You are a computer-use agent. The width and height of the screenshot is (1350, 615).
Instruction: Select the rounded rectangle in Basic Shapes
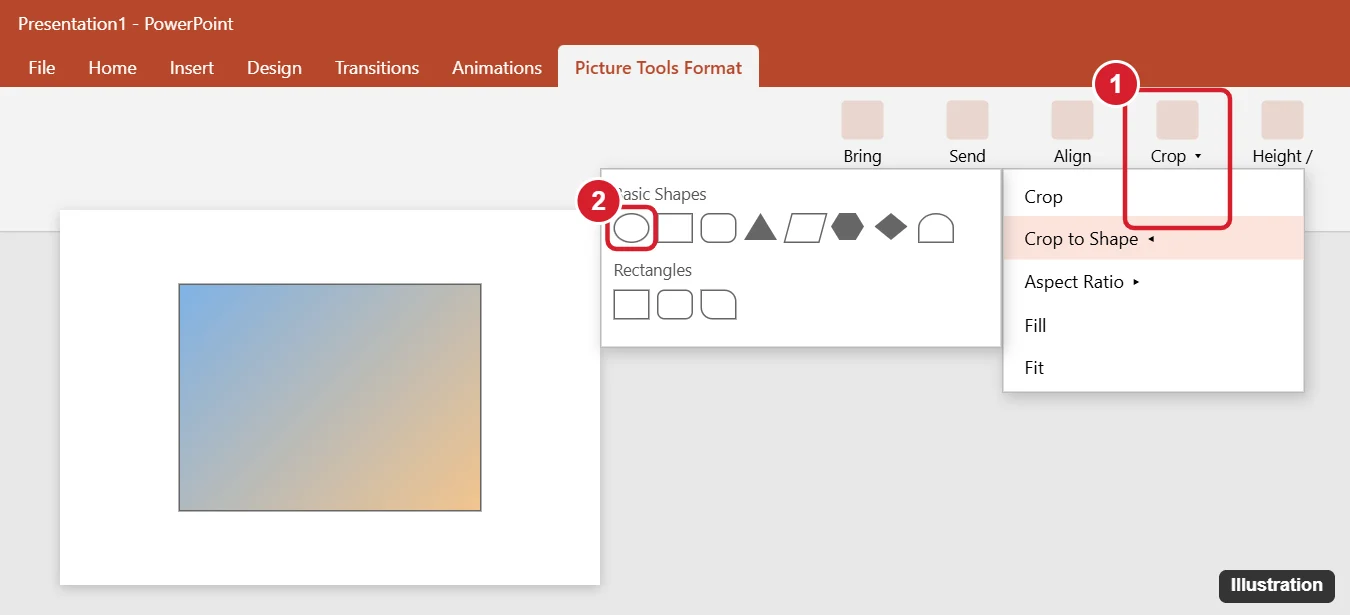point(719,228)
